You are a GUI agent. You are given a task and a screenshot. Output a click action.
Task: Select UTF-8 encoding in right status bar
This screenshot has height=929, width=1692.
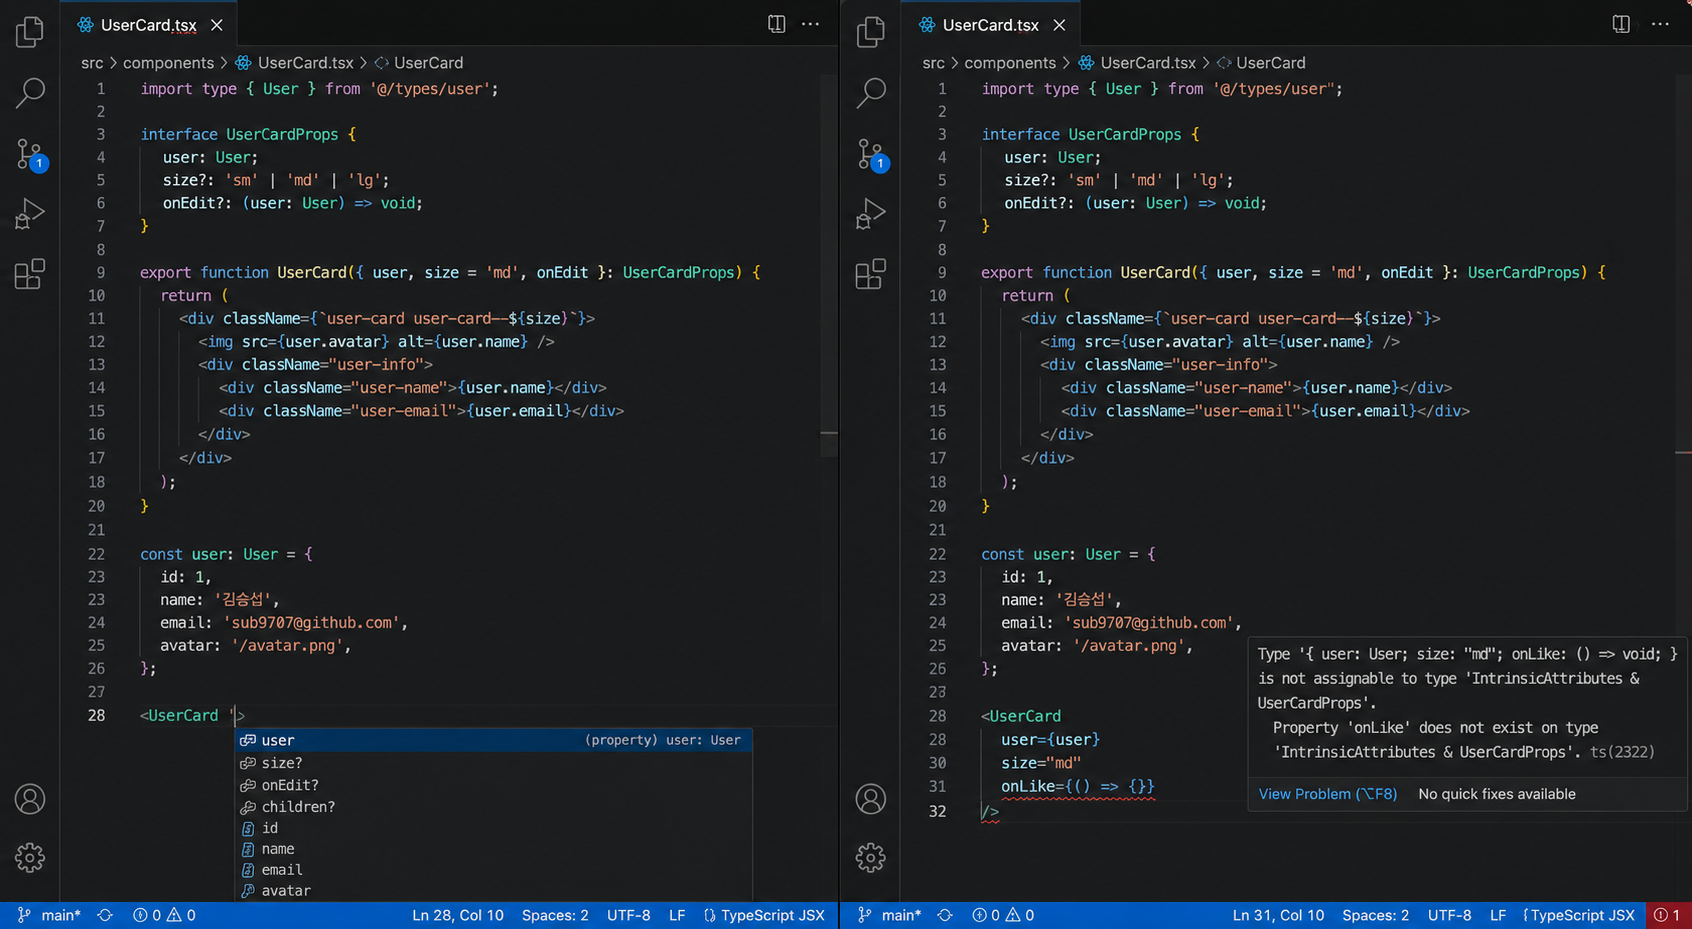(x=1449, y=915)
